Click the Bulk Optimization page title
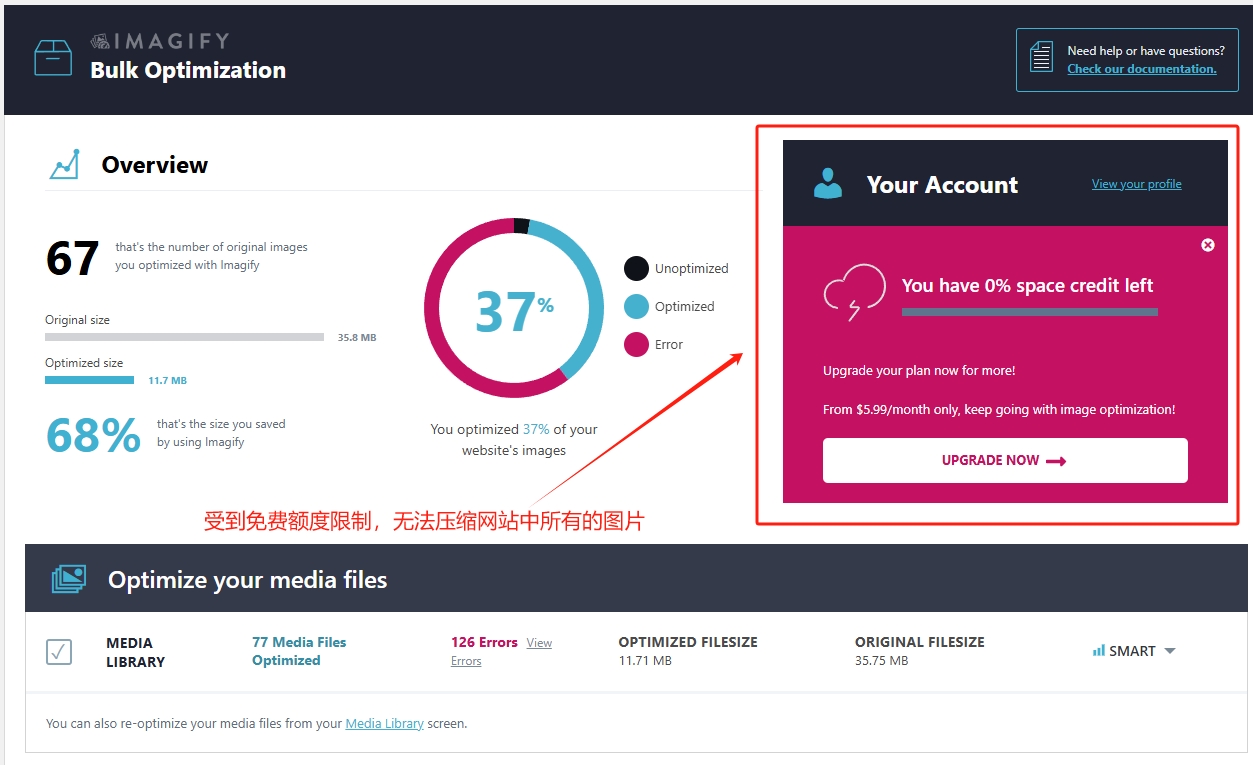The height and width of the screenshot is (765, 1253). (x=188, y=70)
